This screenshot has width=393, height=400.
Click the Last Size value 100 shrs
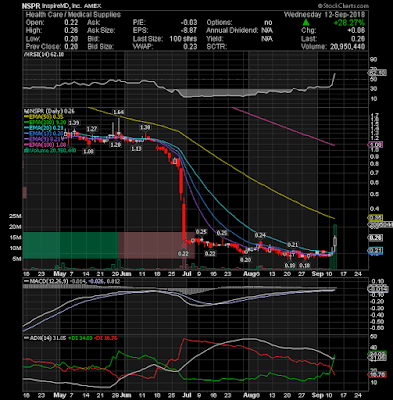[x=182, y=39]
